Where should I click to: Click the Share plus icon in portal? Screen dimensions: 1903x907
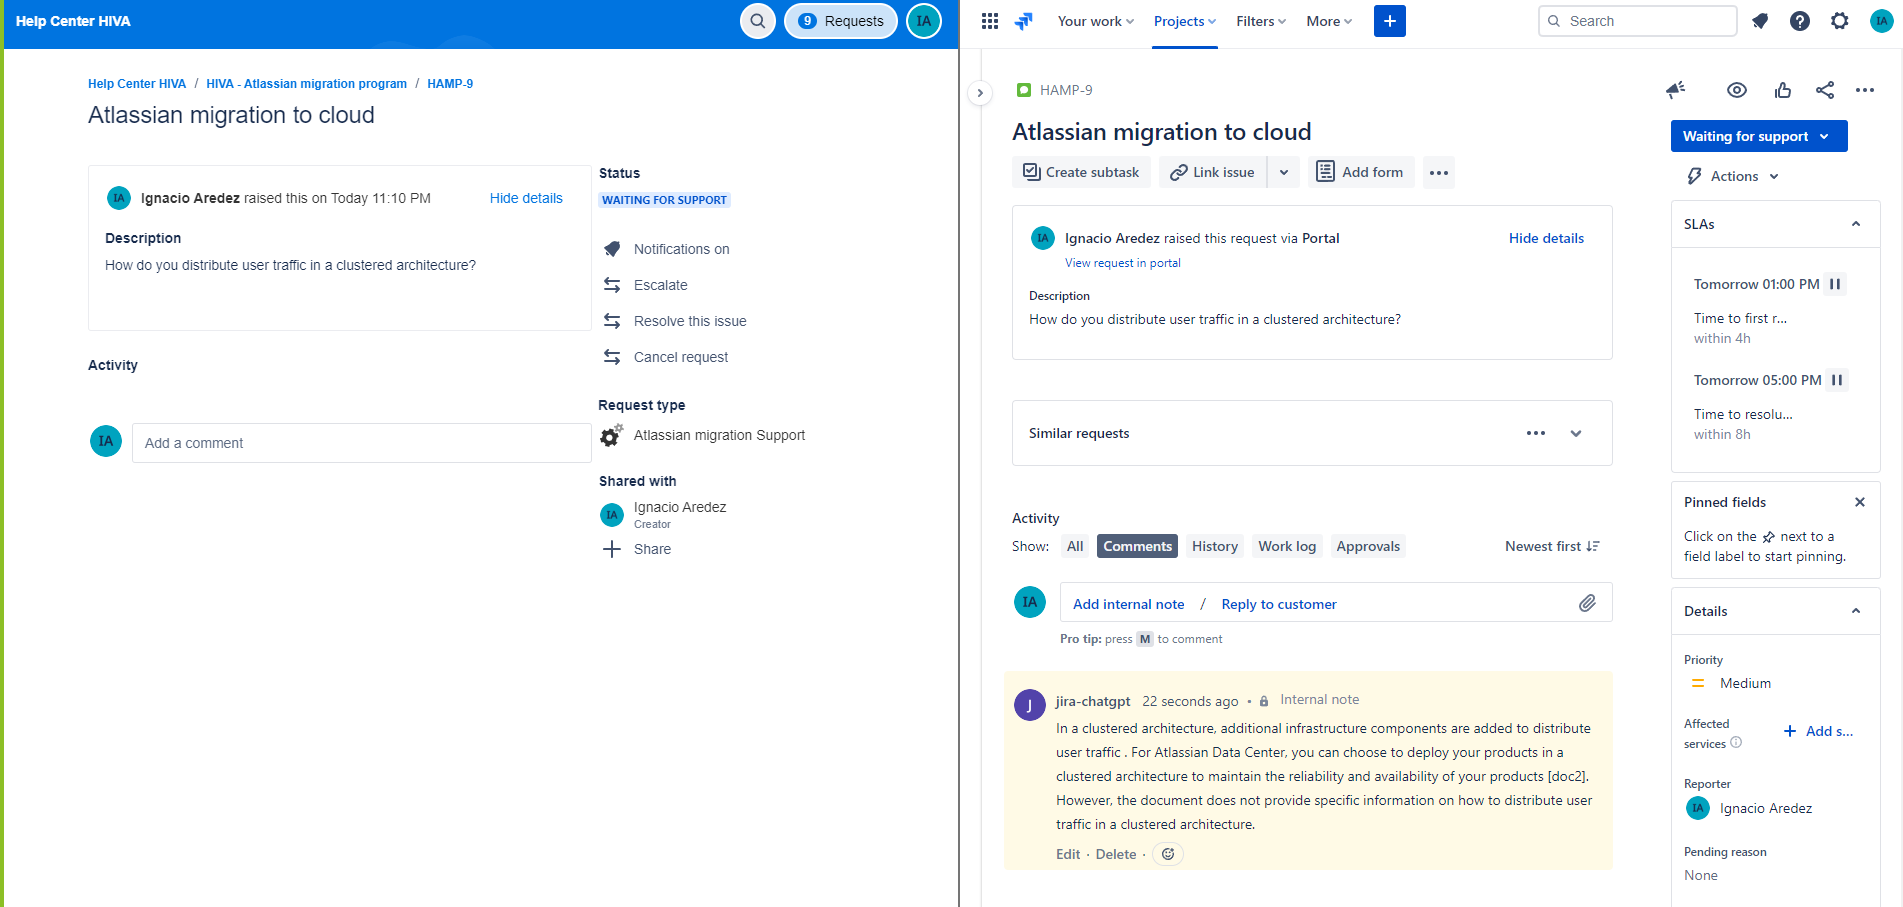click(x=612, y=549)
